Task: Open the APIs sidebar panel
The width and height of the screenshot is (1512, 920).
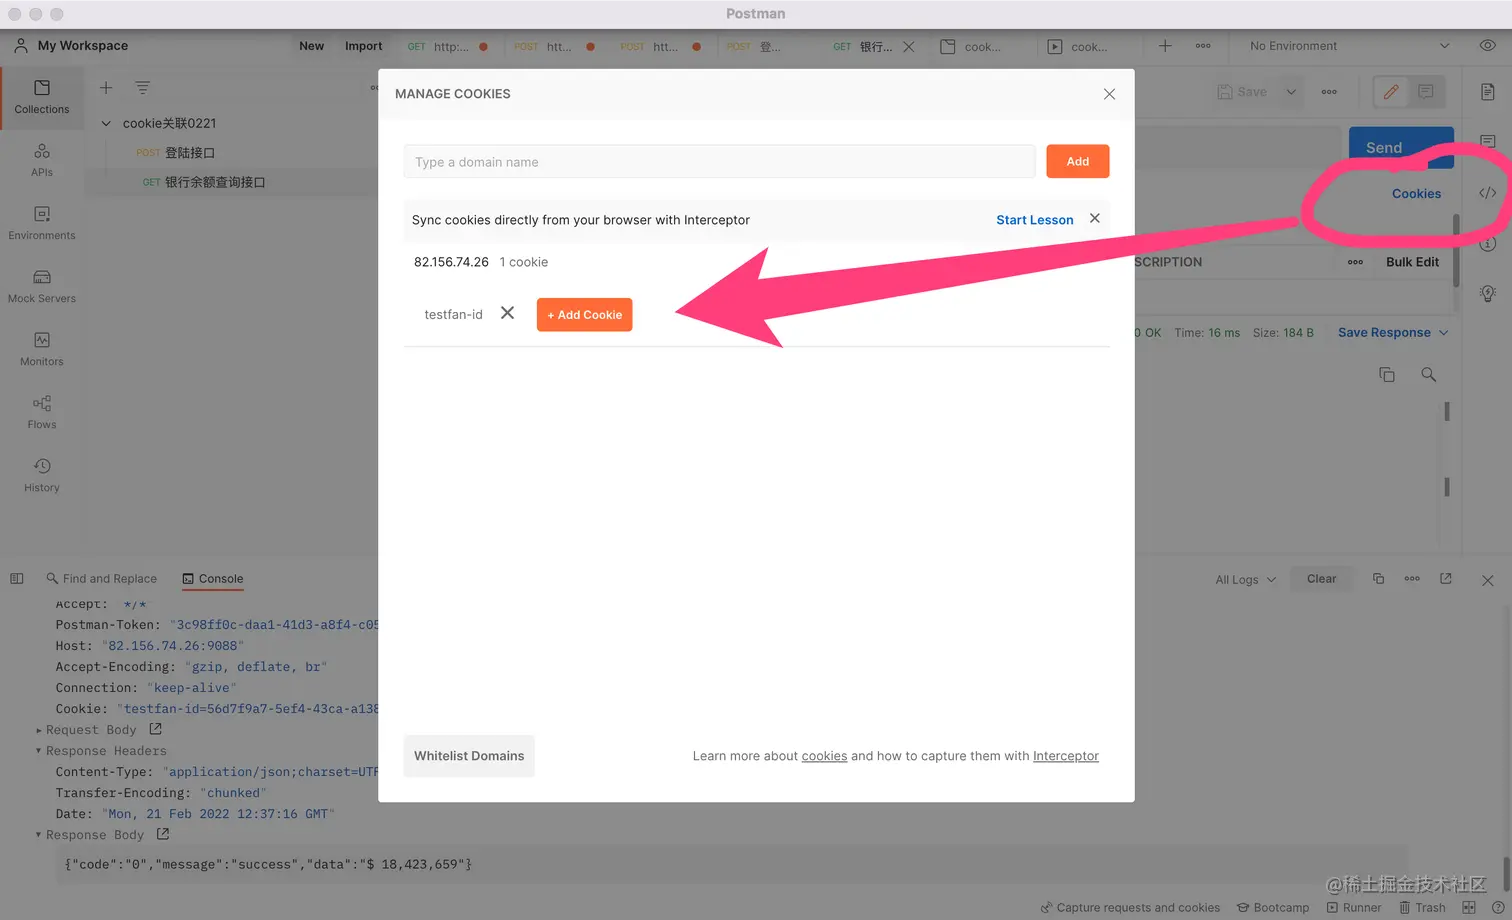Action: [42, 159]
